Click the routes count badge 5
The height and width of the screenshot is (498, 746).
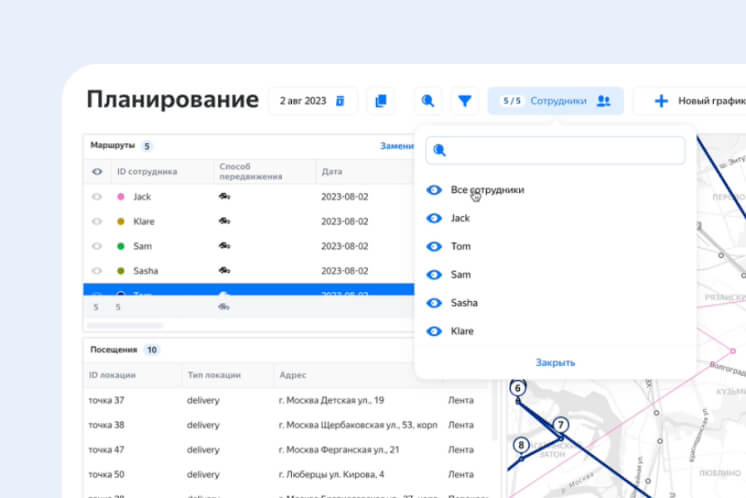click(147, 146)
